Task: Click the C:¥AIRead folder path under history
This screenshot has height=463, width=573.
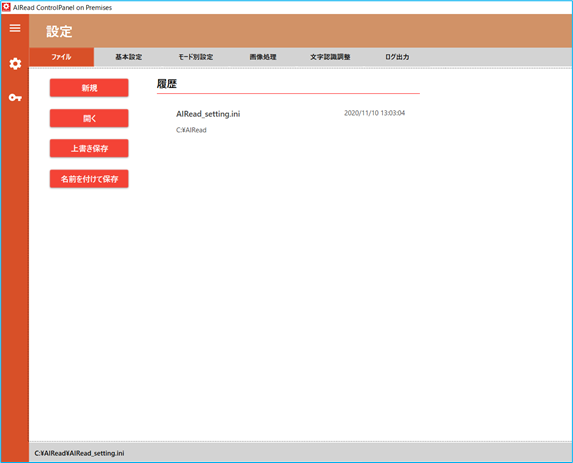Action: (191, 130)
